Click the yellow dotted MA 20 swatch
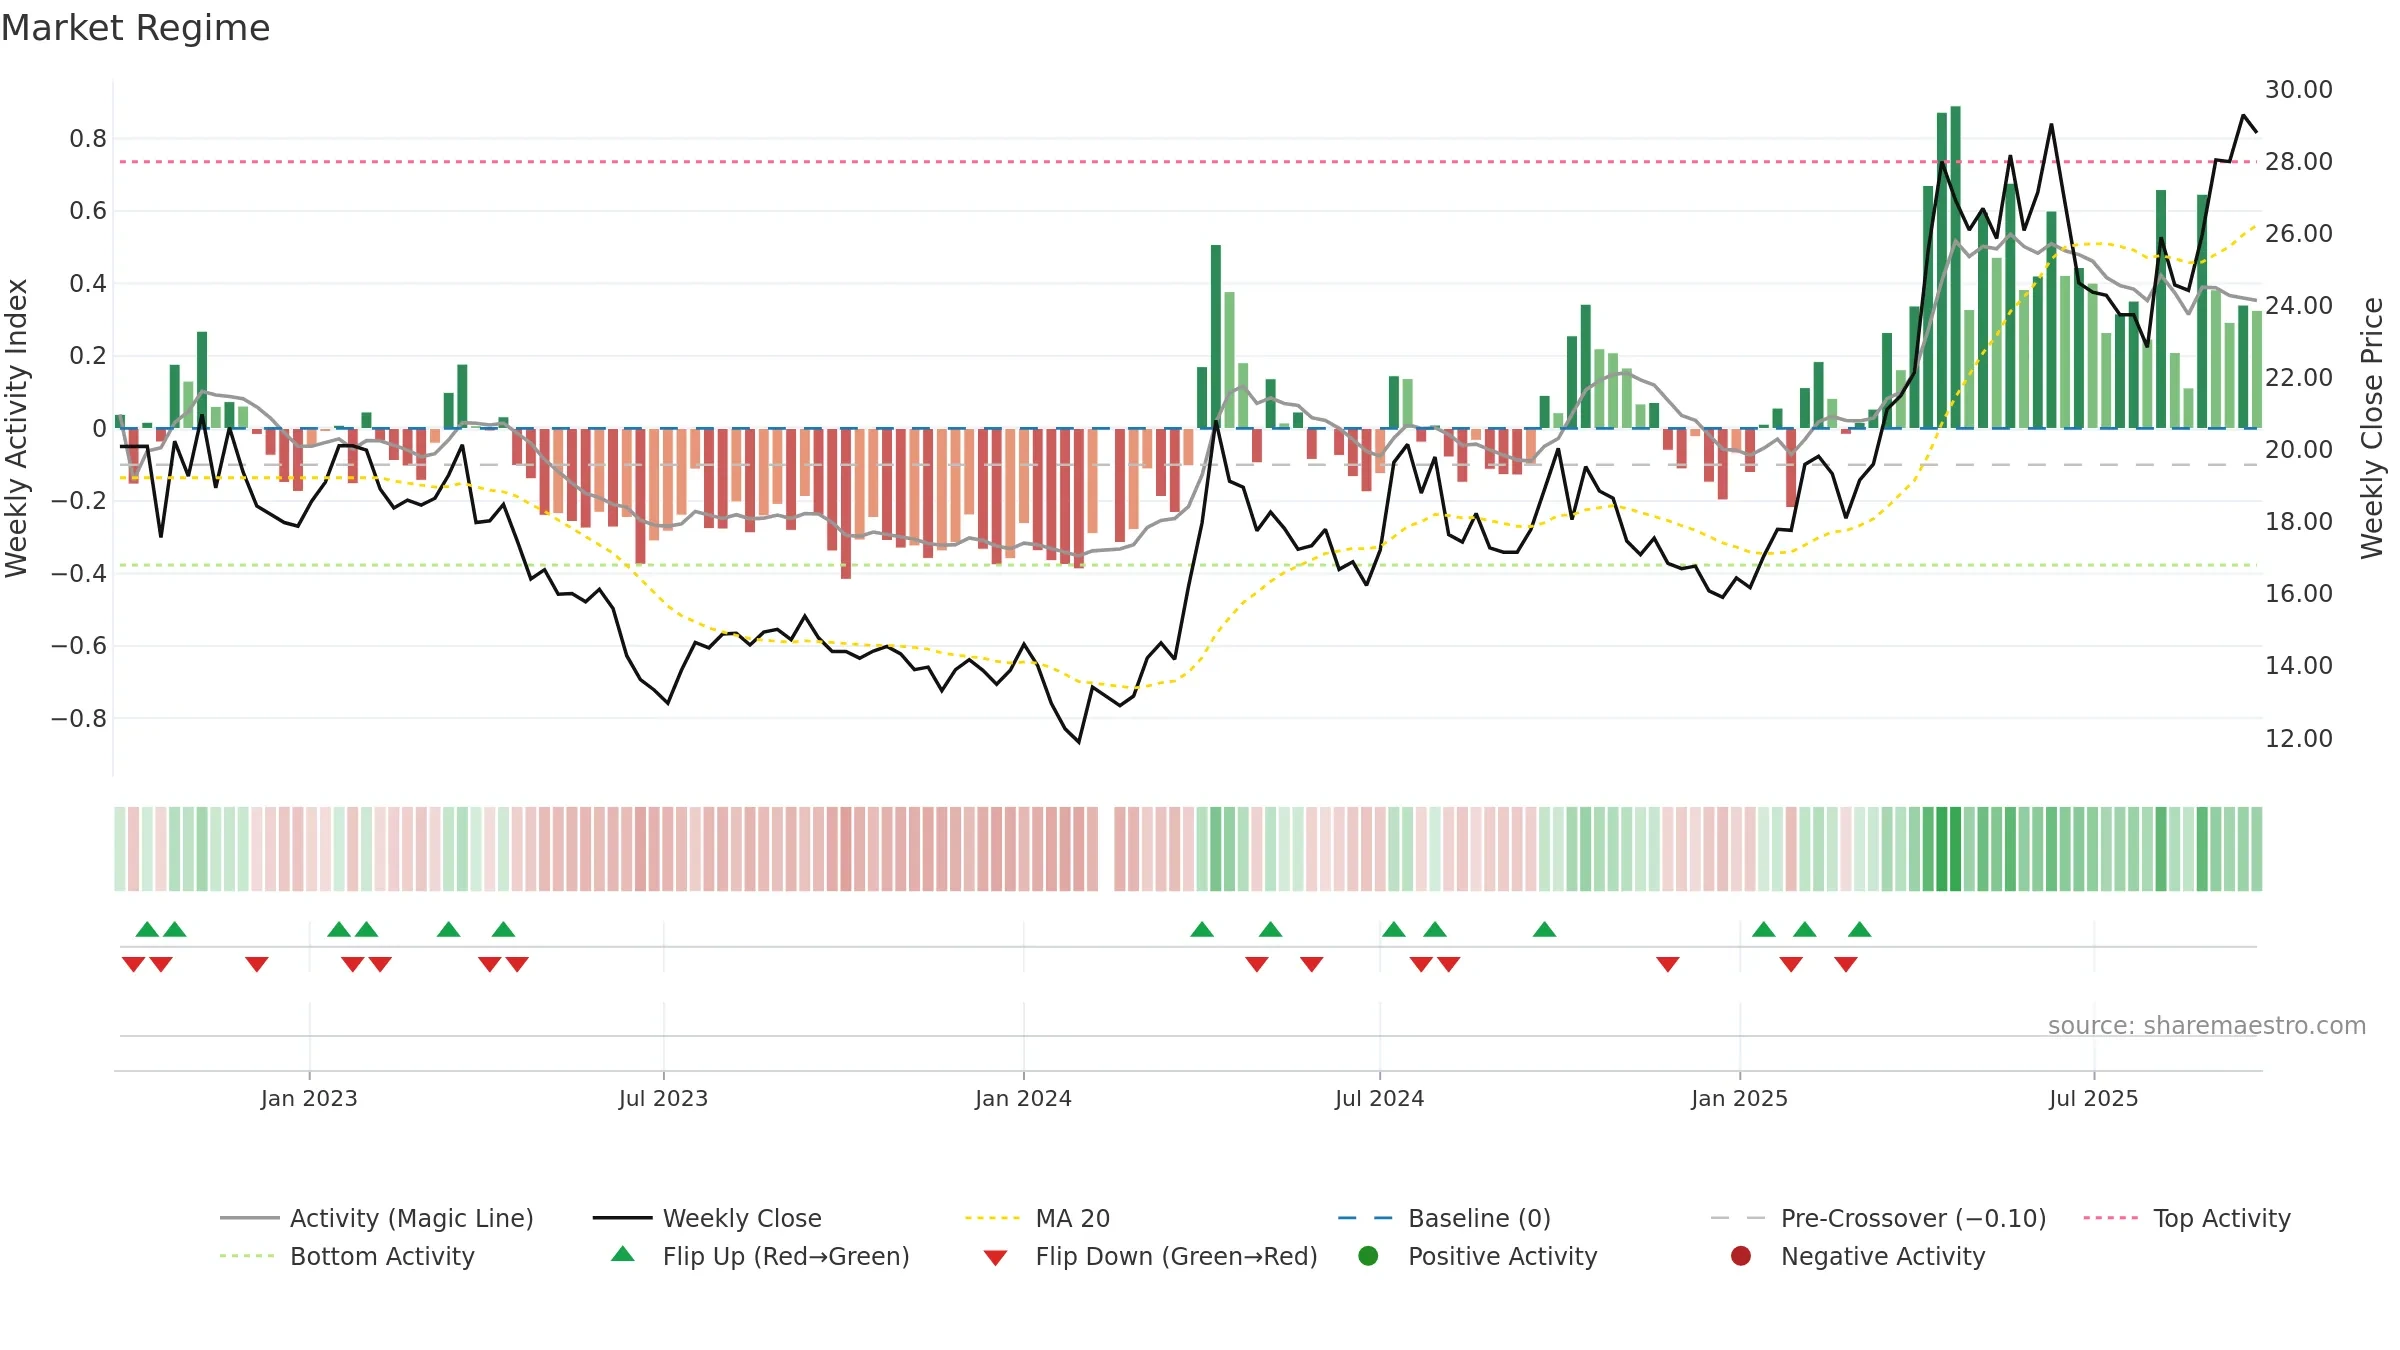This screenshot has width=2400, height=1350. point(992,1218)
